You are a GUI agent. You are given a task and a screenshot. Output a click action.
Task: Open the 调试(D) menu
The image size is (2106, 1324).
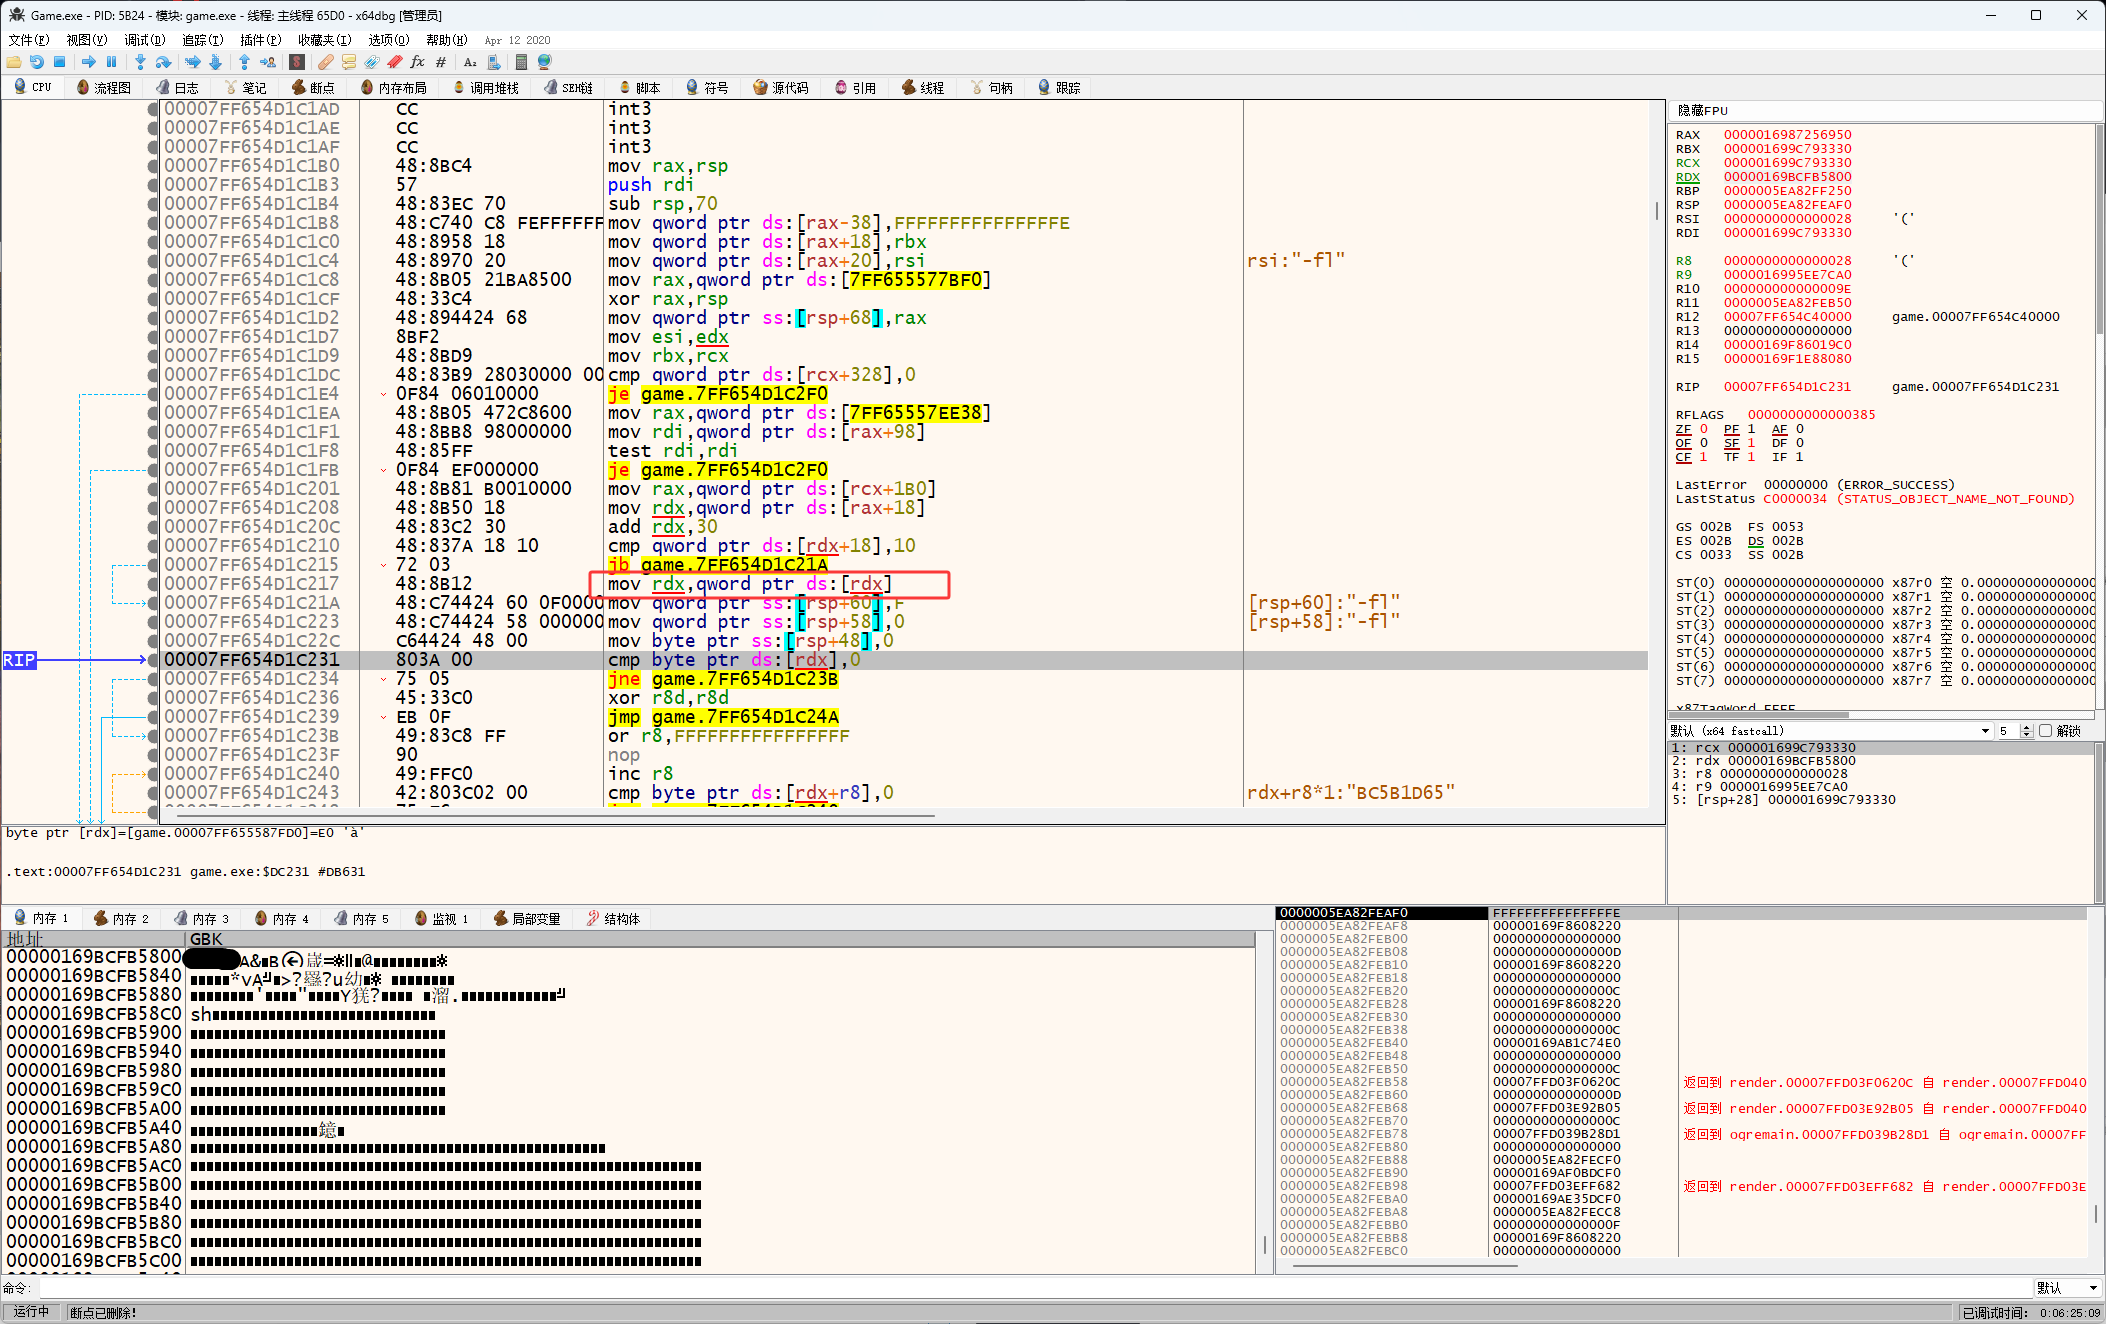(145, 40)
